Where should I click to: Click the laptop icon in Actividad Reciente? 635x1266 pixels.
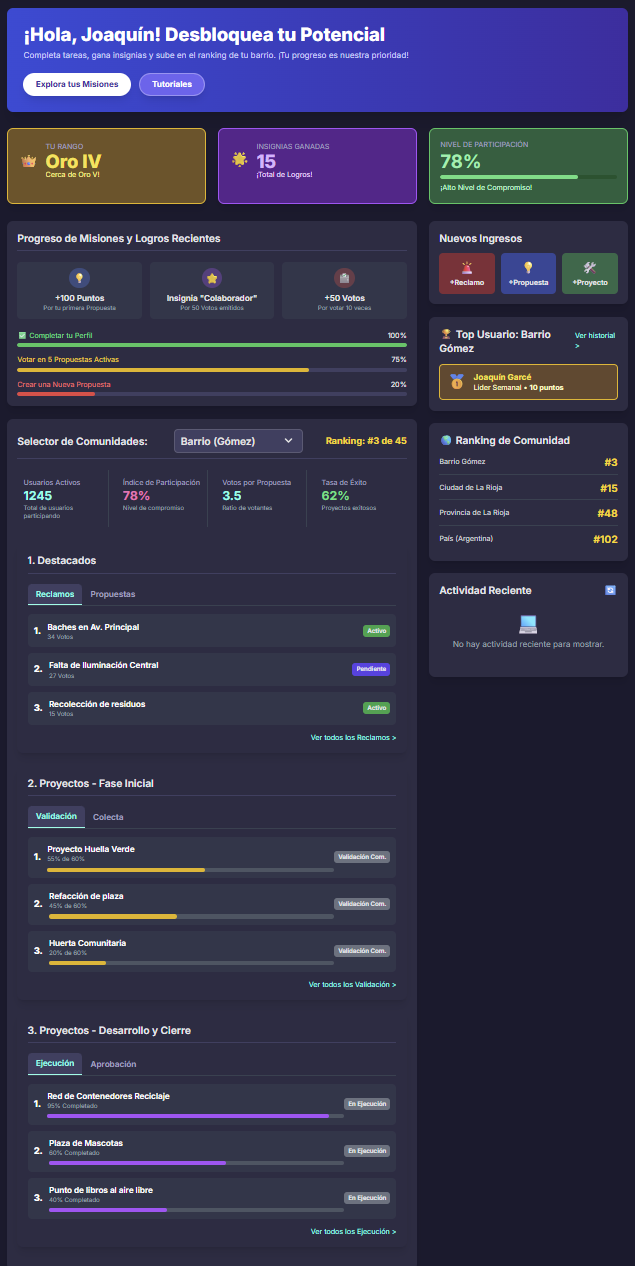point(528,624)
